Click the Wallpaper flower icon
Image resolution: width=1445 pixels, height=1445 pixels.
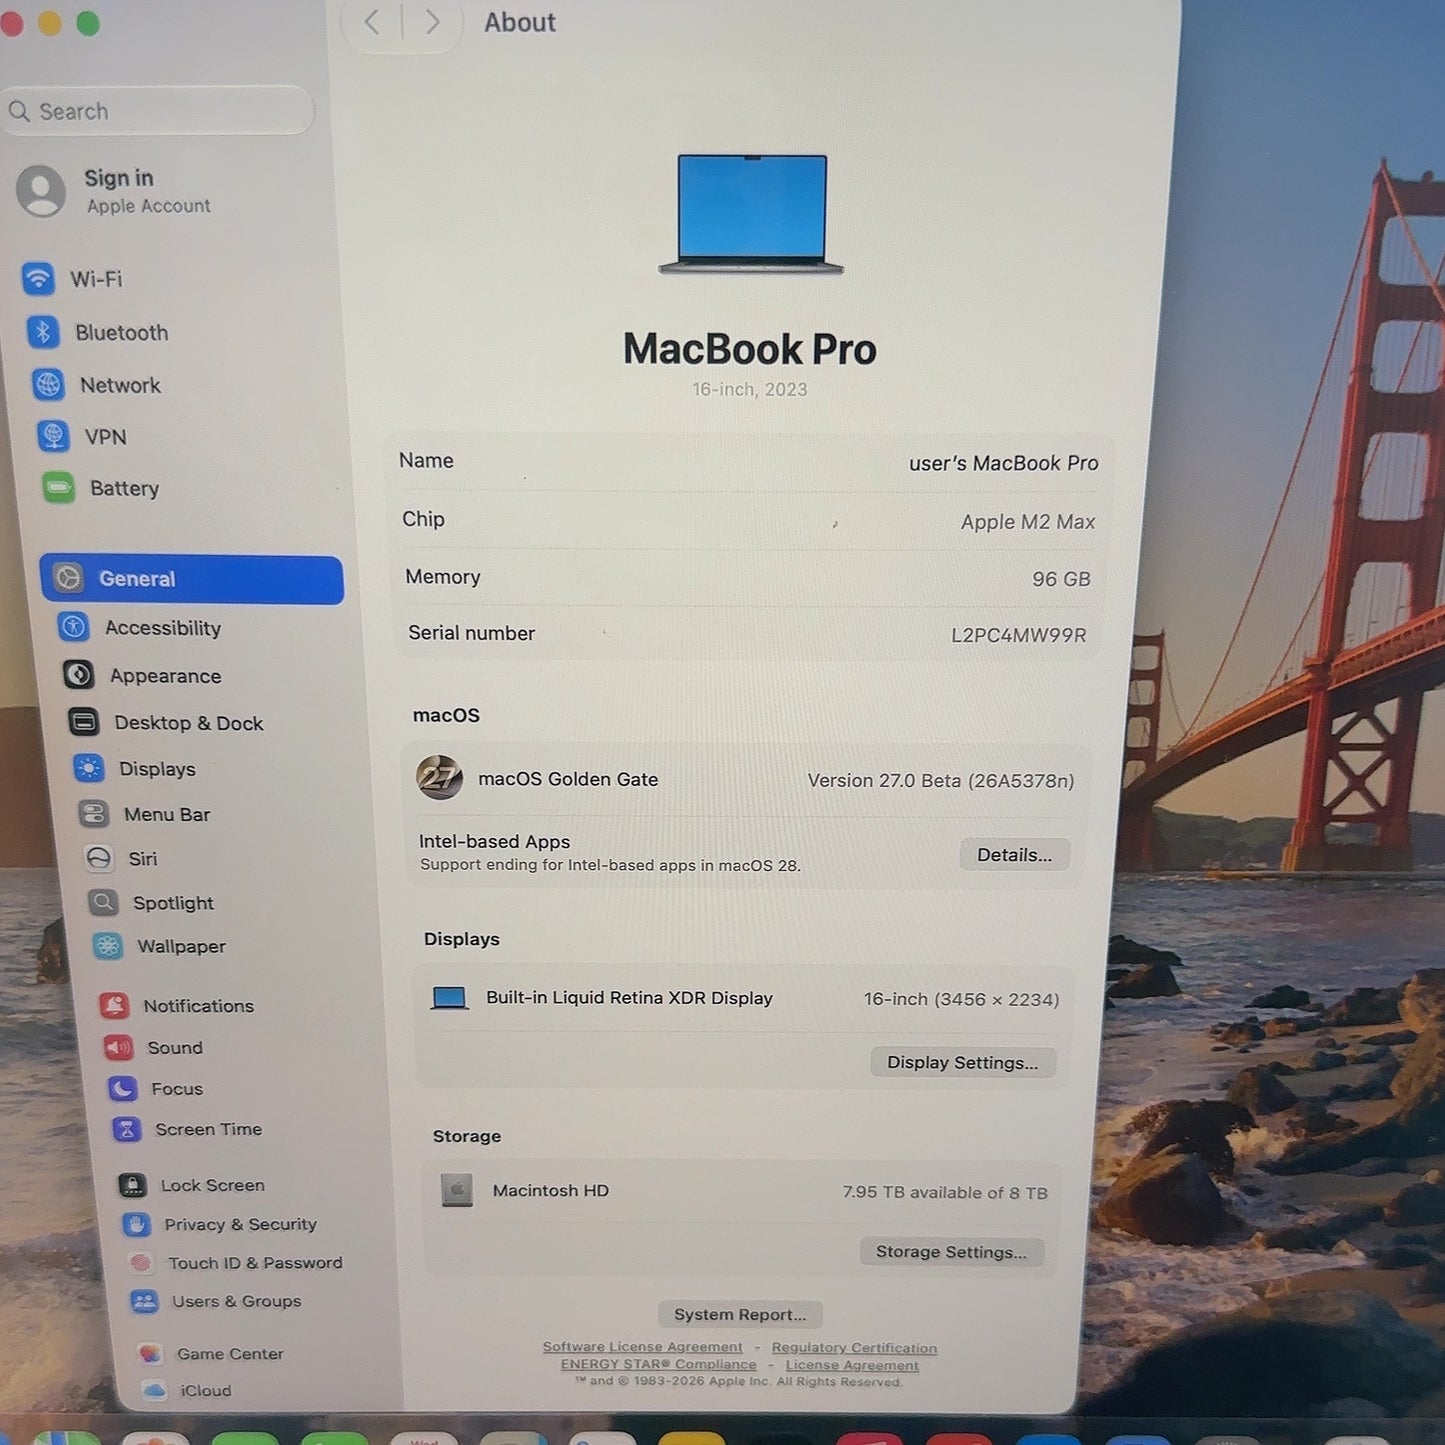(108, 946)
